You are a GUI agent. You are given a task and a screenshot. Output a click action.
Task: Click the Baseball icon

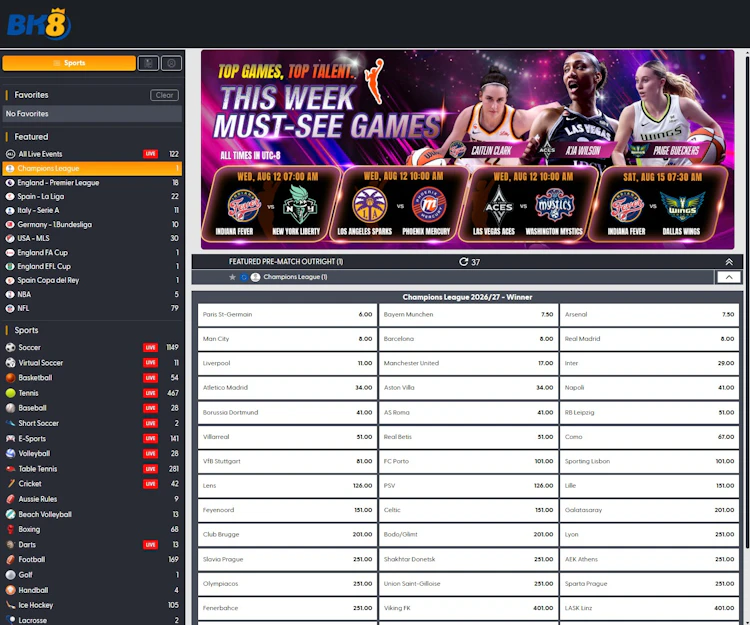(11, 408)
